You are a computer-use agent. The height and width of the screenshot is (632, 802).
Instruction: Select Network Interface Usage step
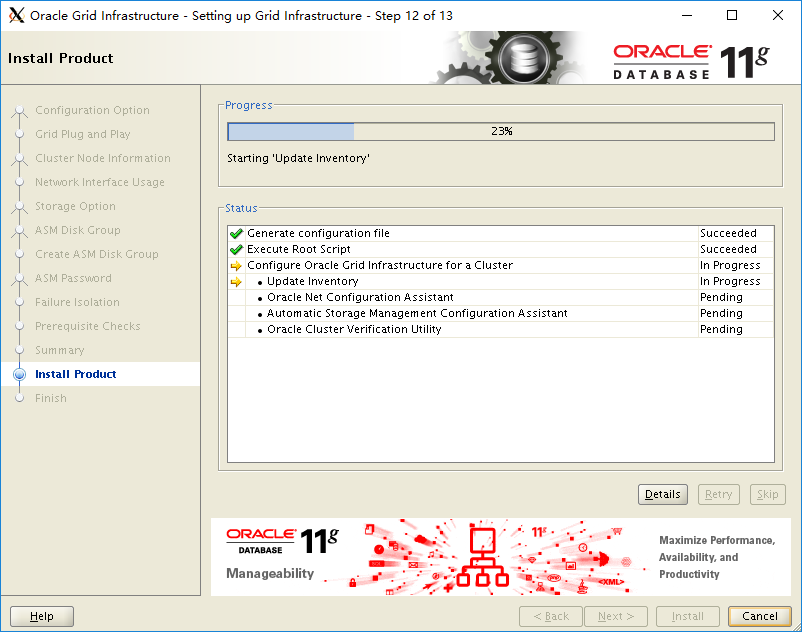coord(100,182)
